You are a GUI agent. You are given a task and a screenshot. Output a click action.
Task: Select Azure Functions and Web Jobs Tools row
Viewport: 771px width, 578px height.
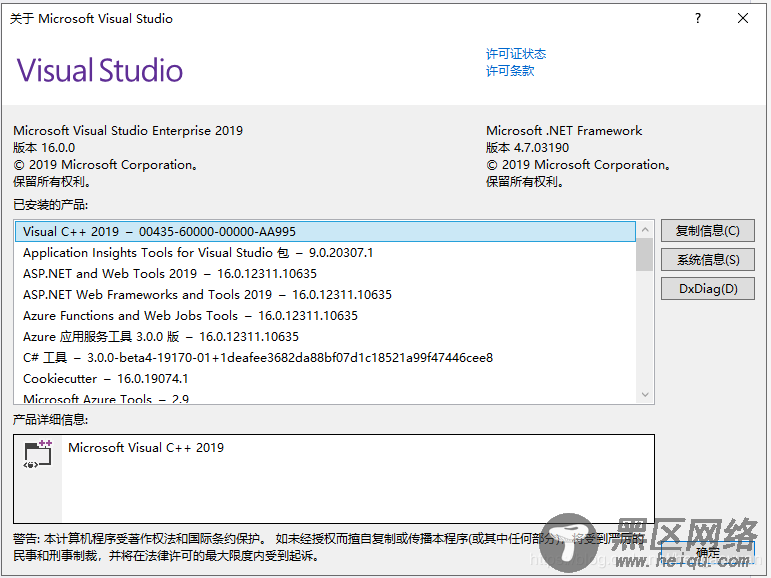coord(326,316)
